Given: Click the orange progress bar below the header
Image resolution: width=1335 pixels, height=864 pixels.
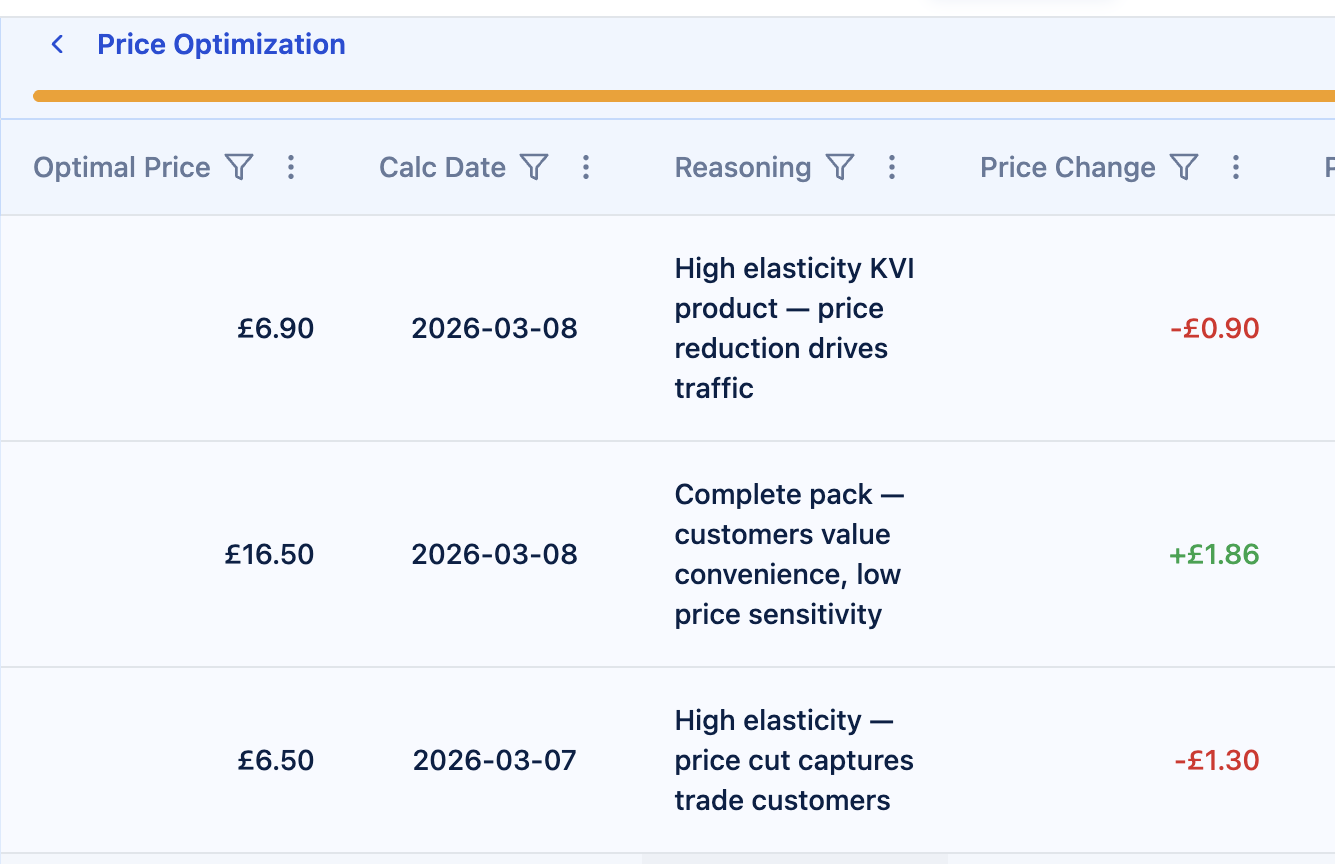Looking at the screenshot, I should 667,95.
